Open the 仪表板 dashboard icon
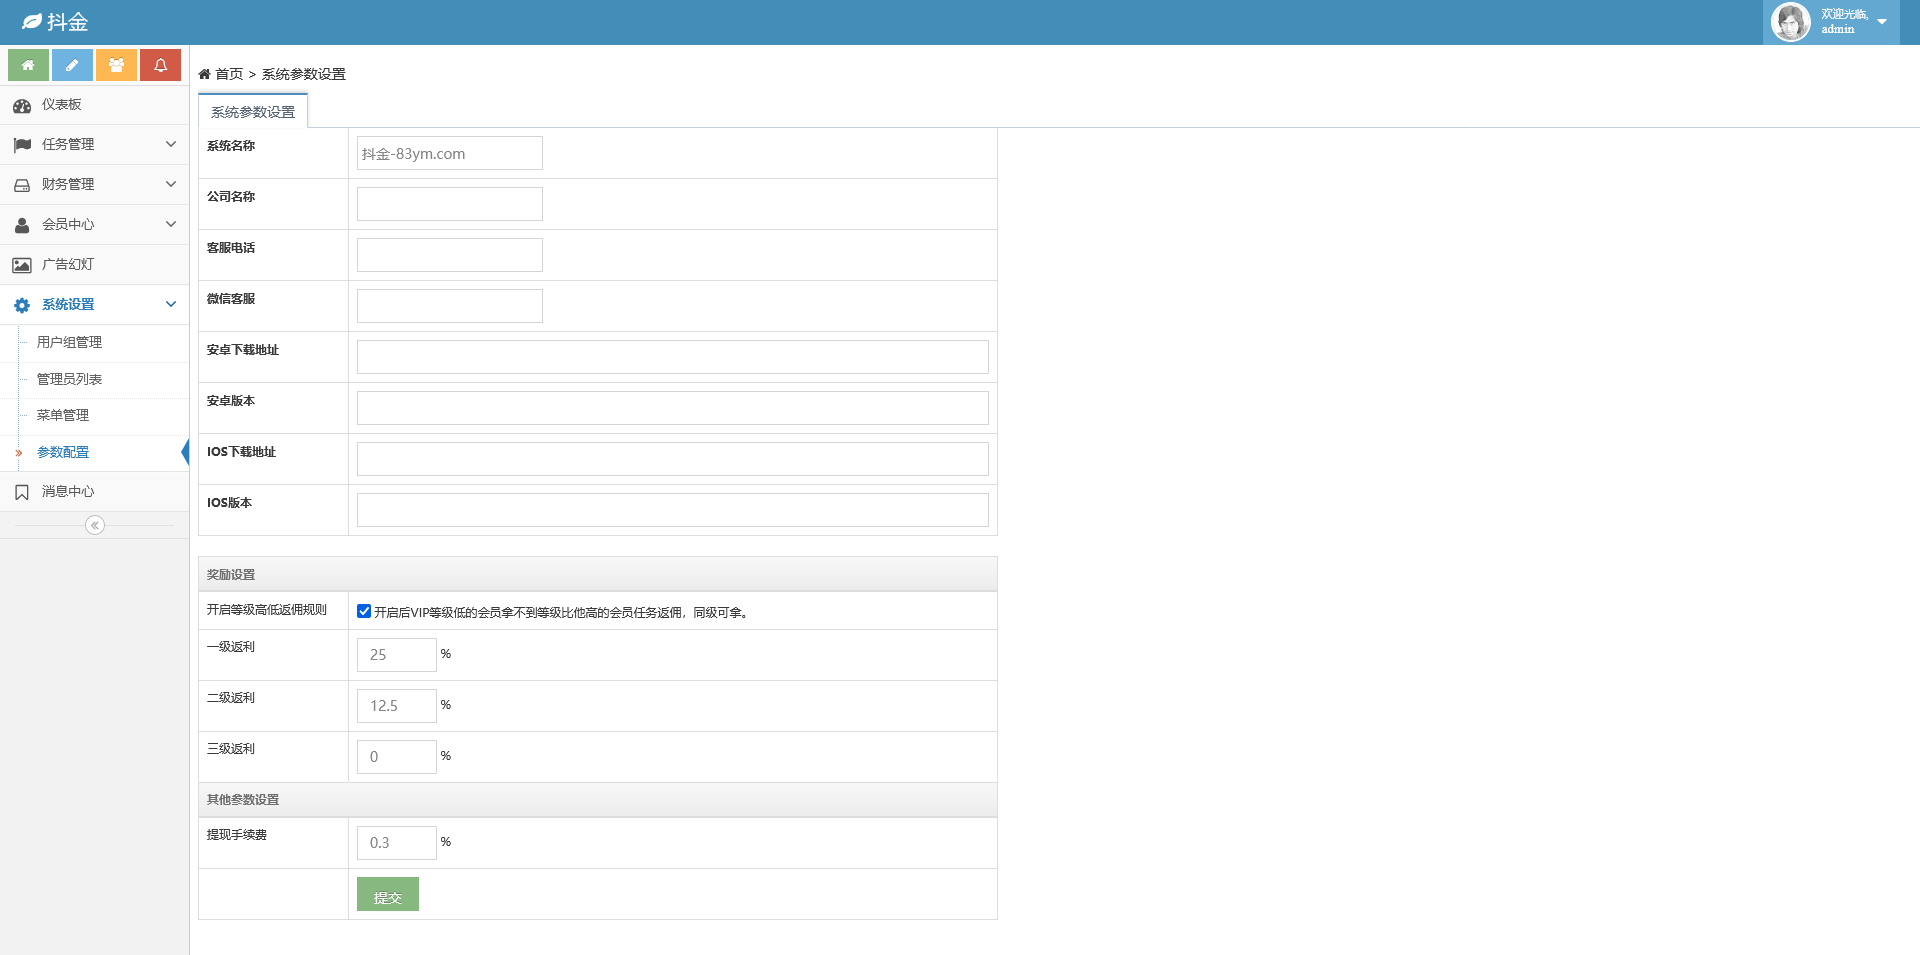1920x955 pixels. click(22, 105)
